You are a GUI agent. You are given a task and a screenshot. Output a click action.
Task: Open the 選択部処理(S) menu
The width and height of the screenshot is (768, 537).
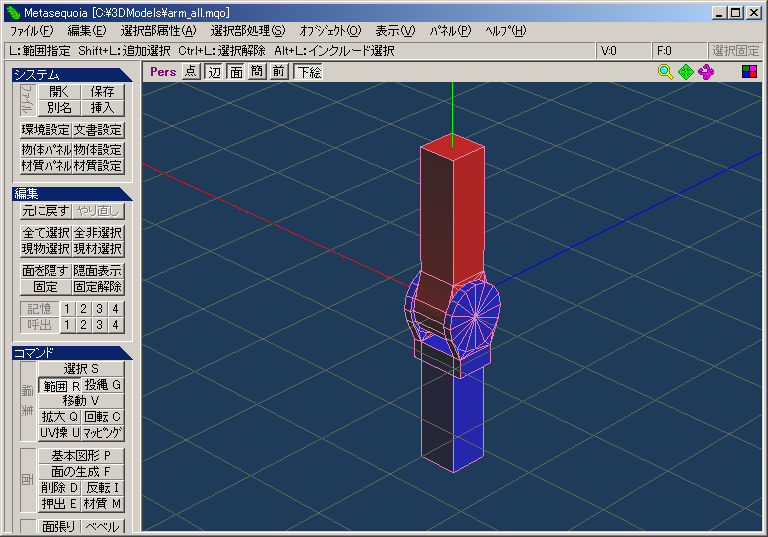[x=248, y=31]
